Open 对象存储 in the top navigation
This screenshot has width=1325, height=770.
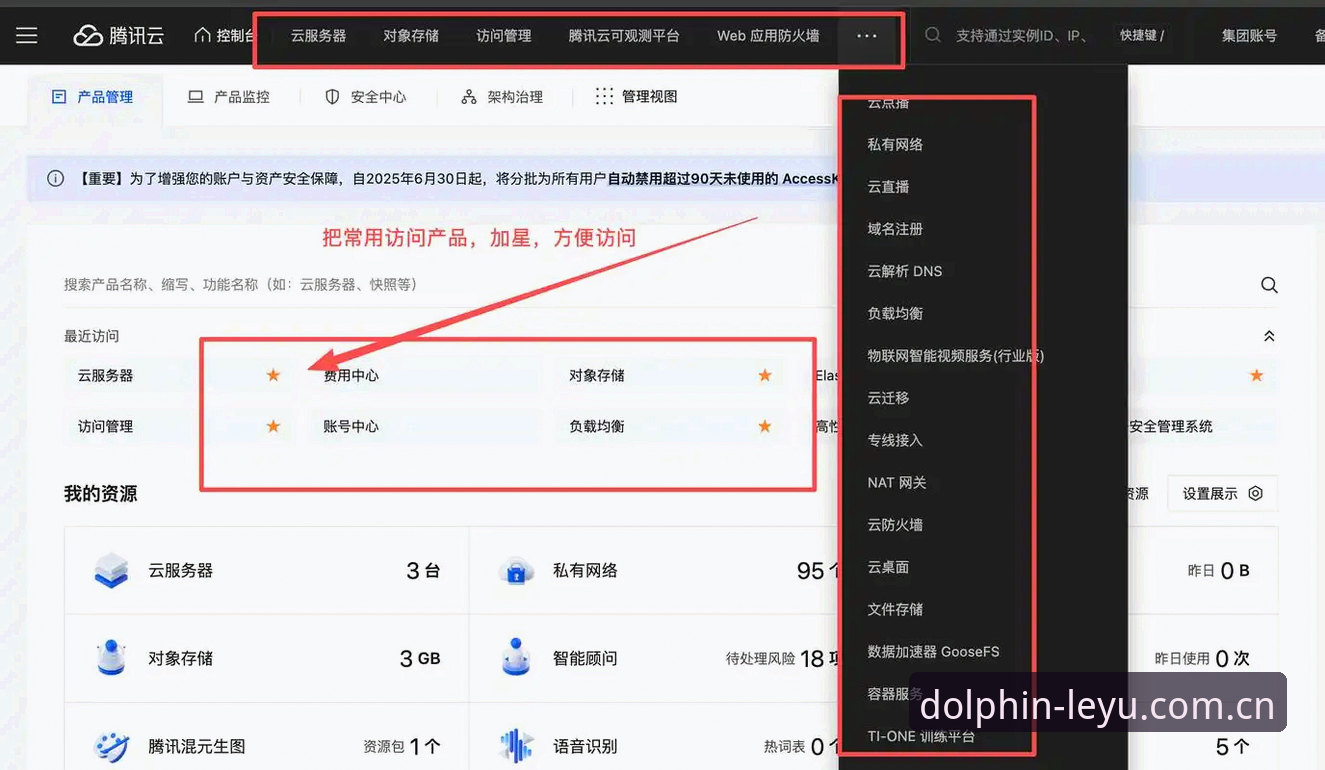point(411,35)
